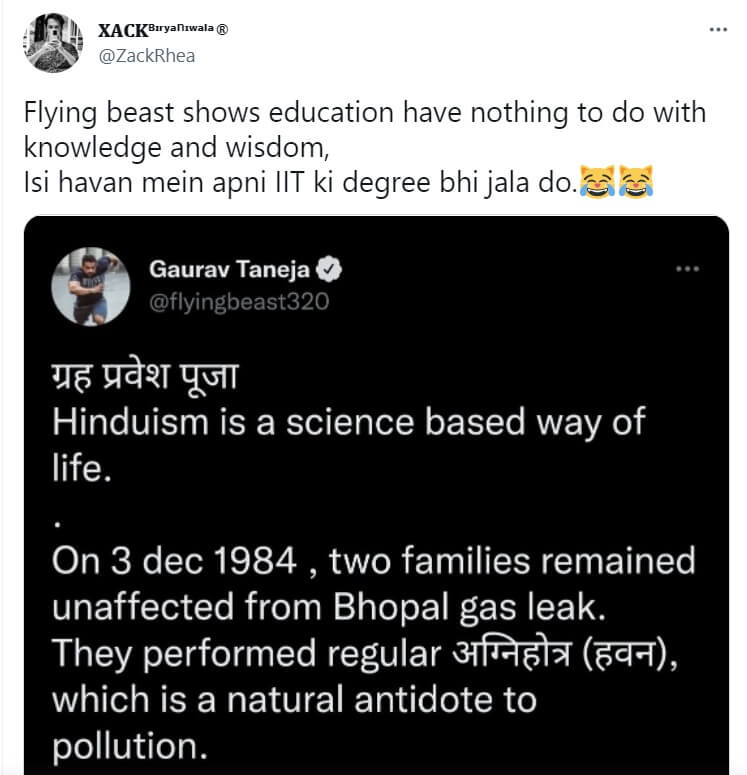This screenshot has height=775, width=747.
Task: Click the Gaurav Taneja display name
Action: pos(229,268)
